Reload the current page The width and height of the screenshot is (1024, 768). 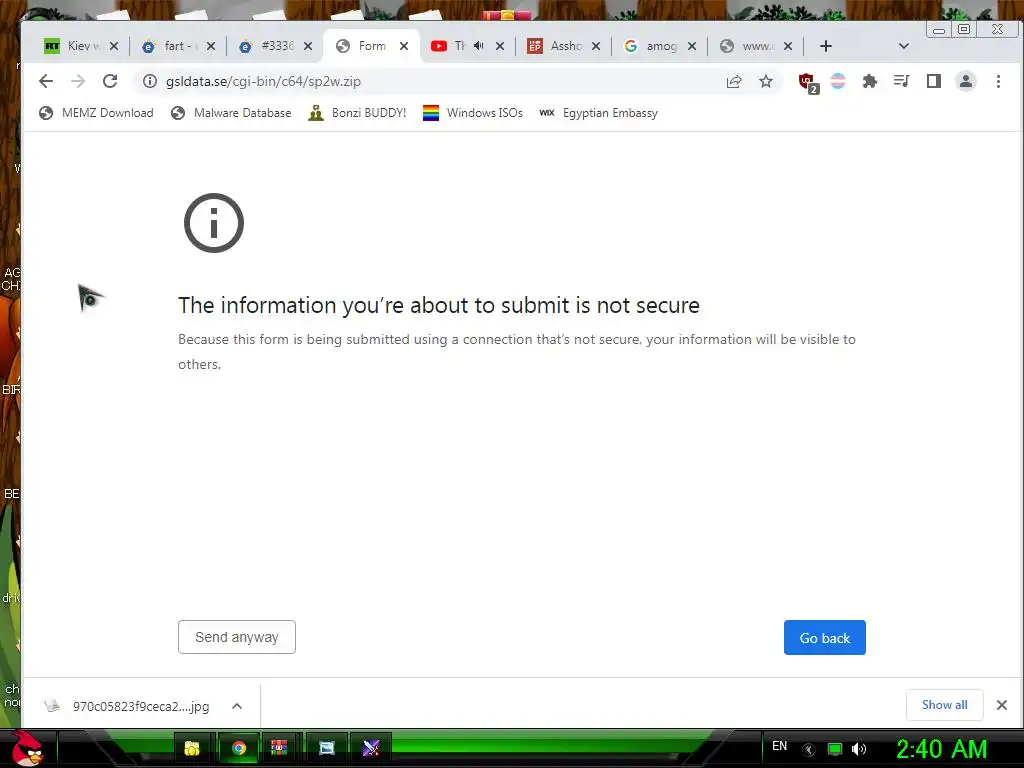[110, 81]
